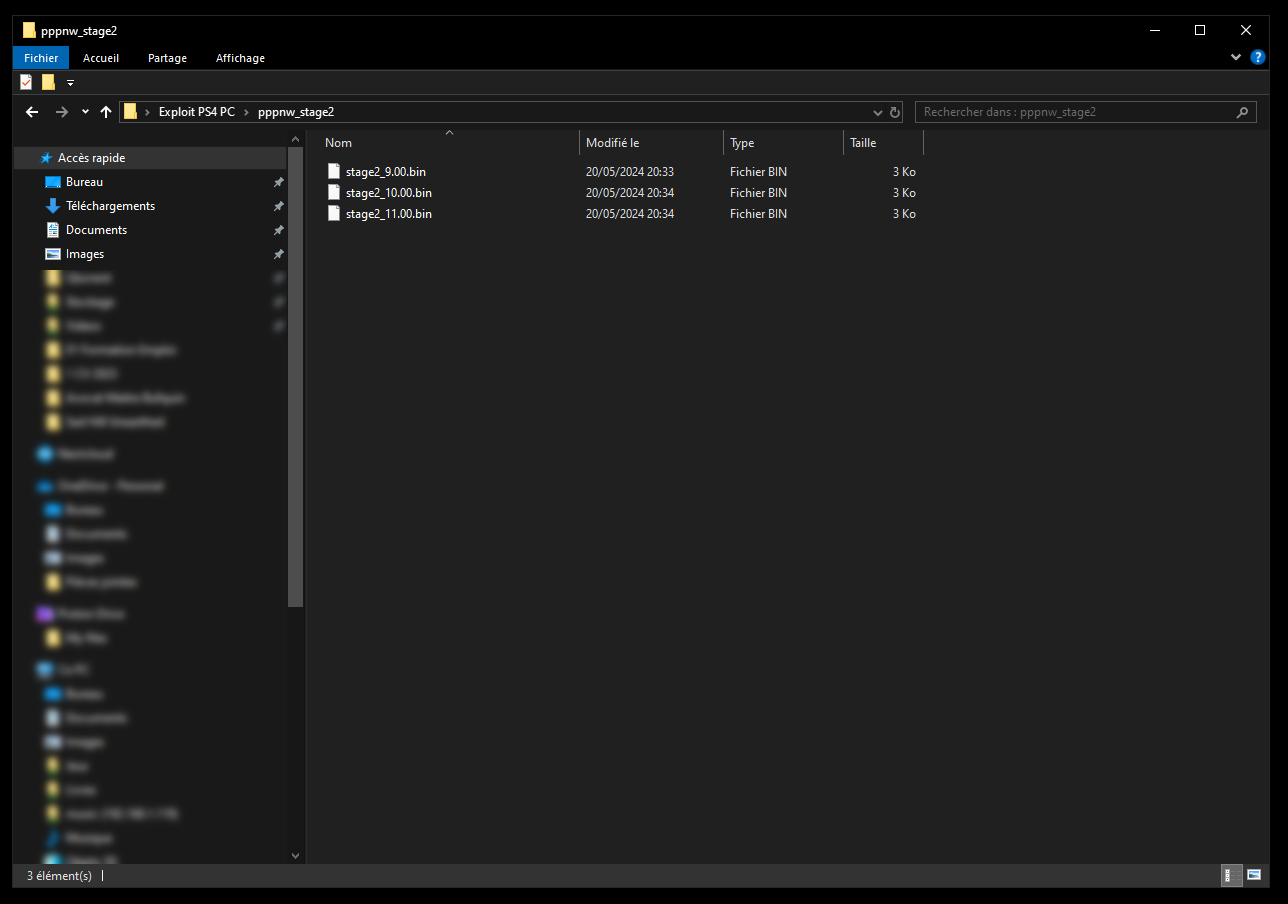
Task: Open the Quick Access Toolbar customize dropdown
Action: point(70,82)
